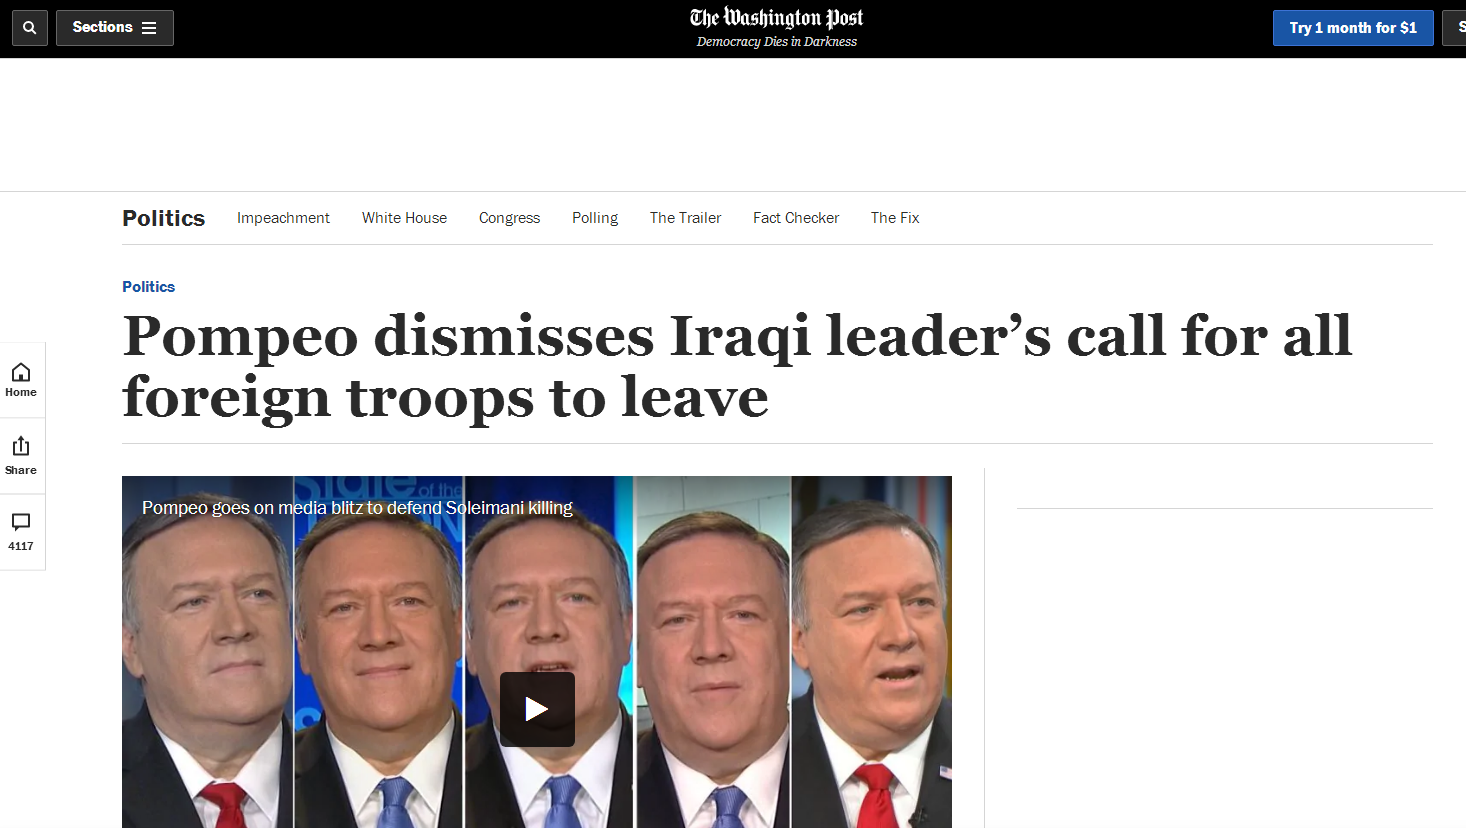Click the Home icon in sidebar
The image size is (1466, 828).
click(x=21, y=380)
